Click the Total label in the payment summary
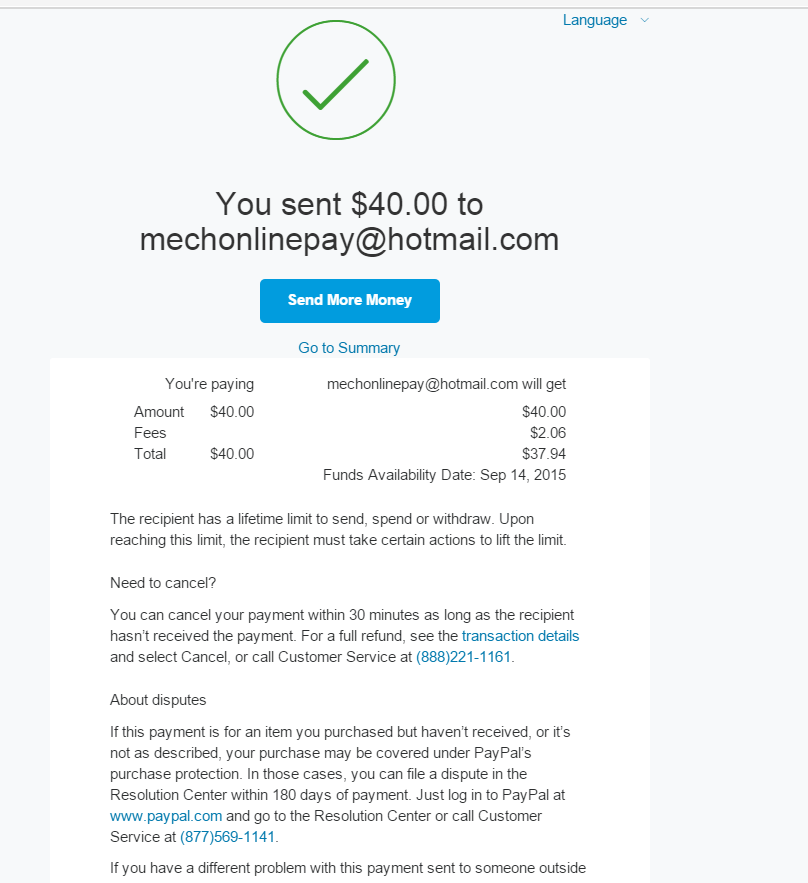This screenshot has width=808, height=883. (150, 454)
